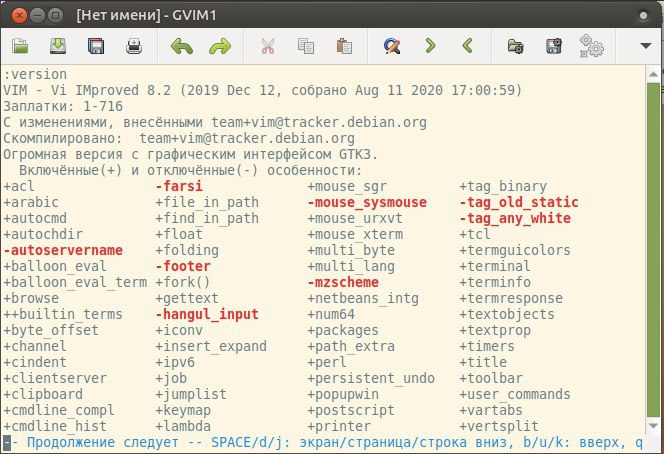Screen dimensions: 664x454
Task: Find previous with the green left chevron
Action: (x=468, y=45)
